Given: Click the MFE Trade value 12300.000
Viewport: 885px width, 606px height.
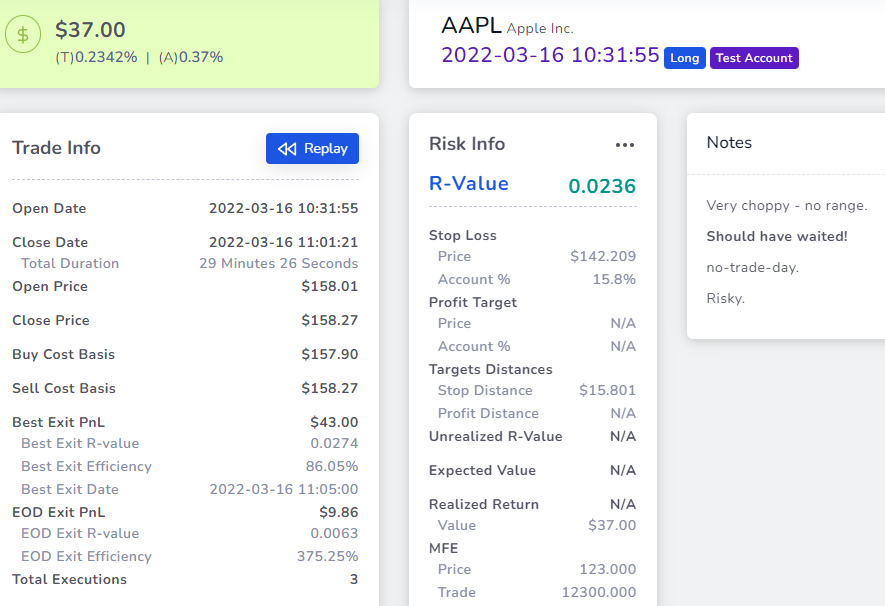Looking at the screenshot, I should (599, 592).
